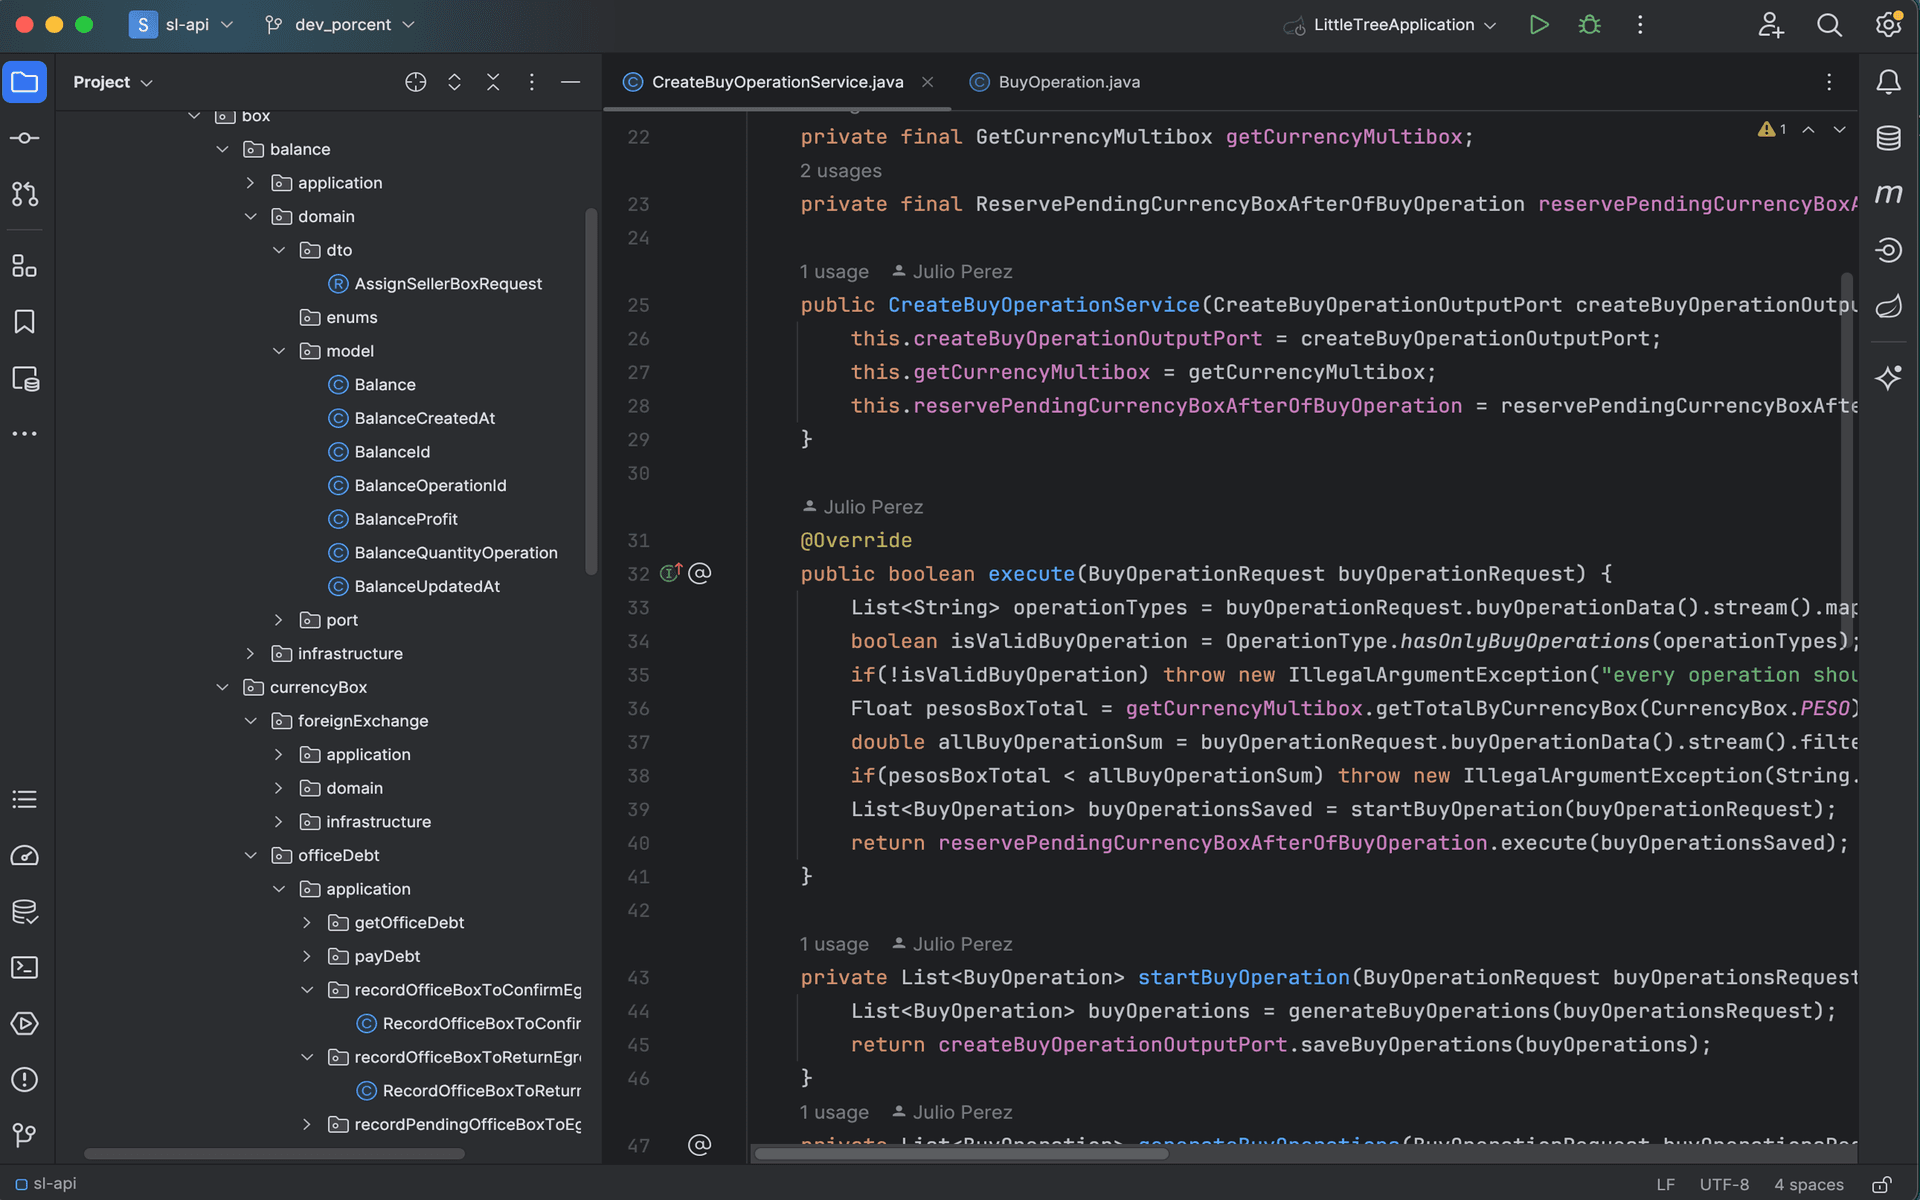Debug LittleTreeApplication with the bug icon
The height and width of the screenshot is (1200, 1920).
point(1589,25)
